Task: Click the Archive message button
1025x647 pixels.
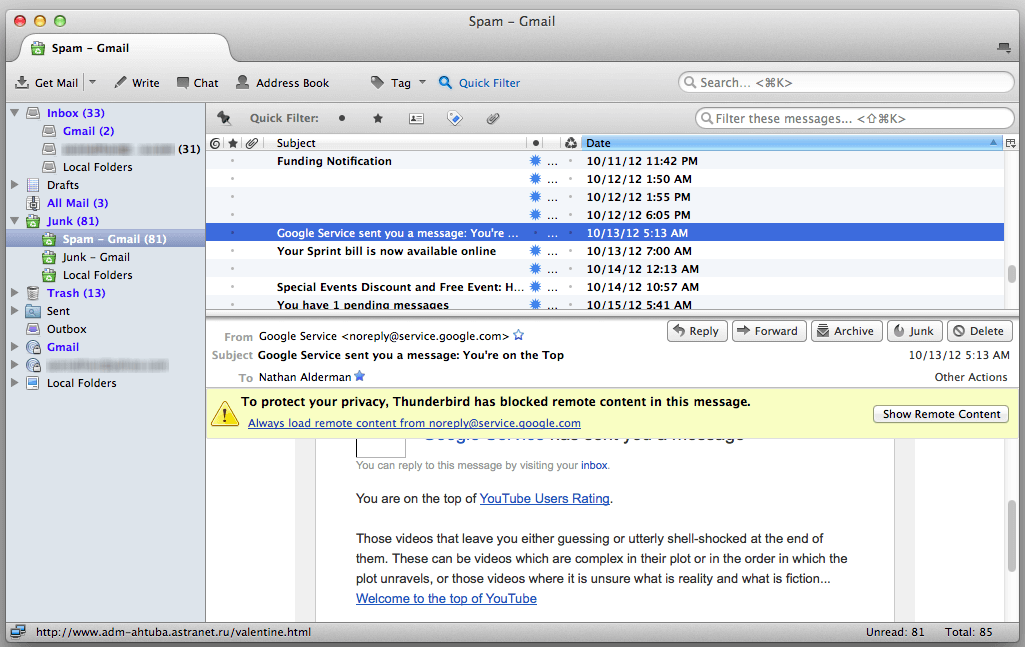Action: (x=844, y=331)
